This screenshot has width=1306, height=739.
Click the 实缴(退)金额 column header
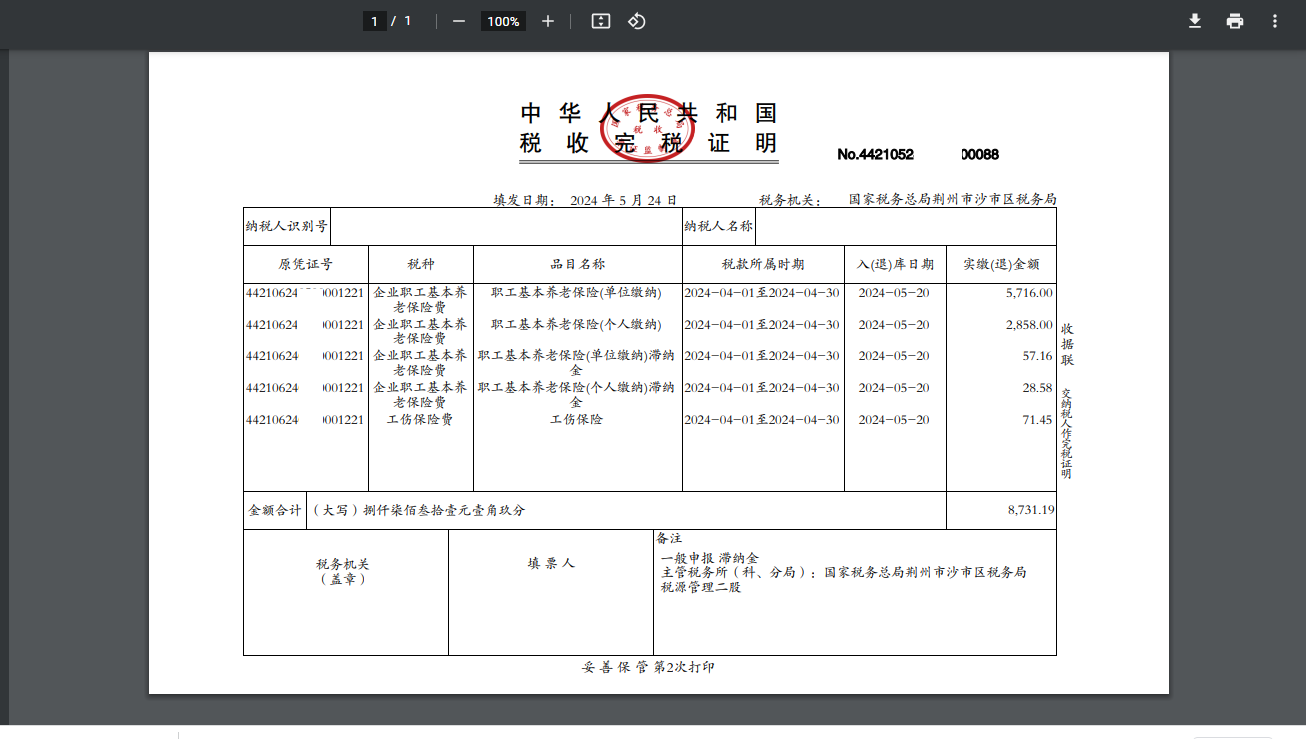(x=1001, y=265)
